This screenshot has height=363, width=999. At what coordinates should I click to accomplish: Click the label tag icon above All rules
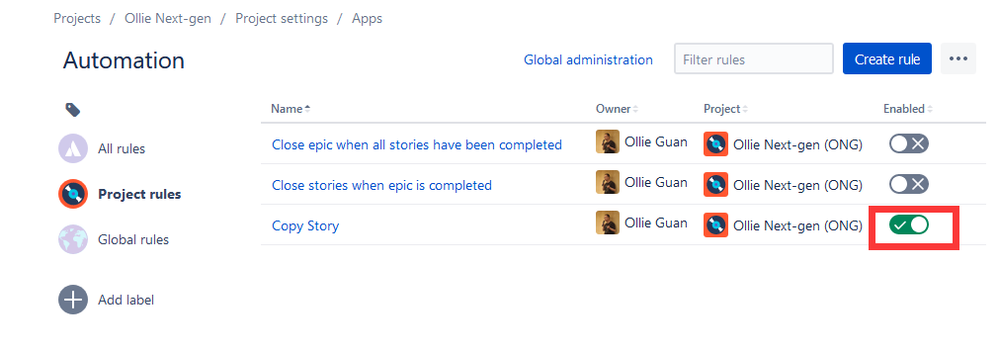[x=73, y=110]
